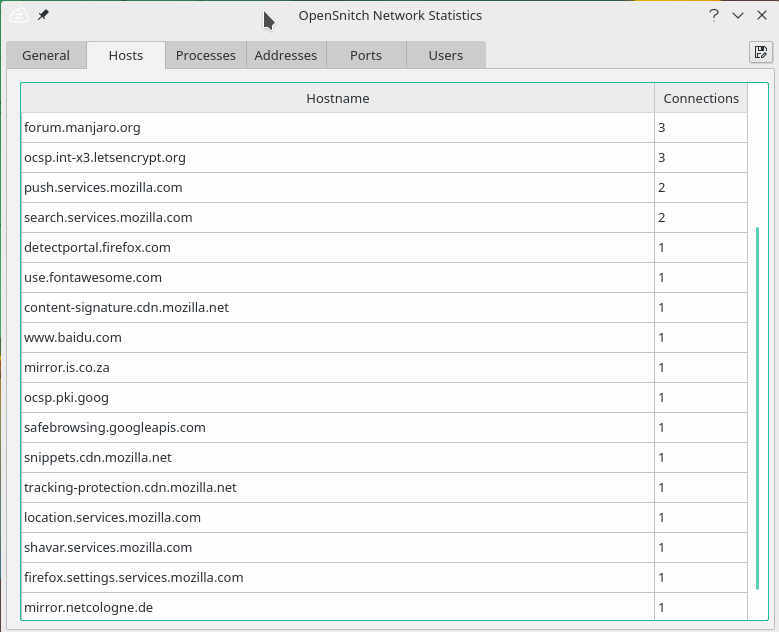779x632 pixels.
Task: Click mirror.is.co.za entry
Action: pos(67,368)
